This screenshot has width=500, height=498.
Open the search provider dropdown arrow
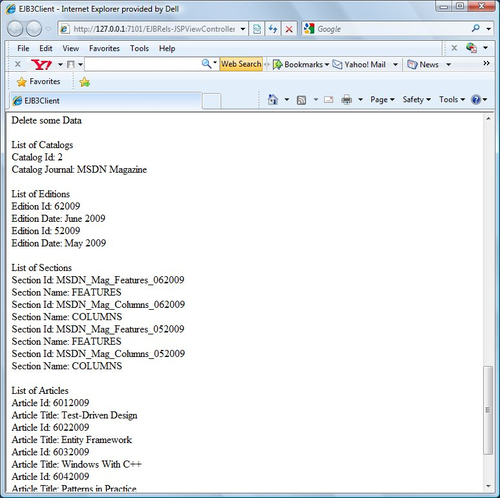pos(488,29)
